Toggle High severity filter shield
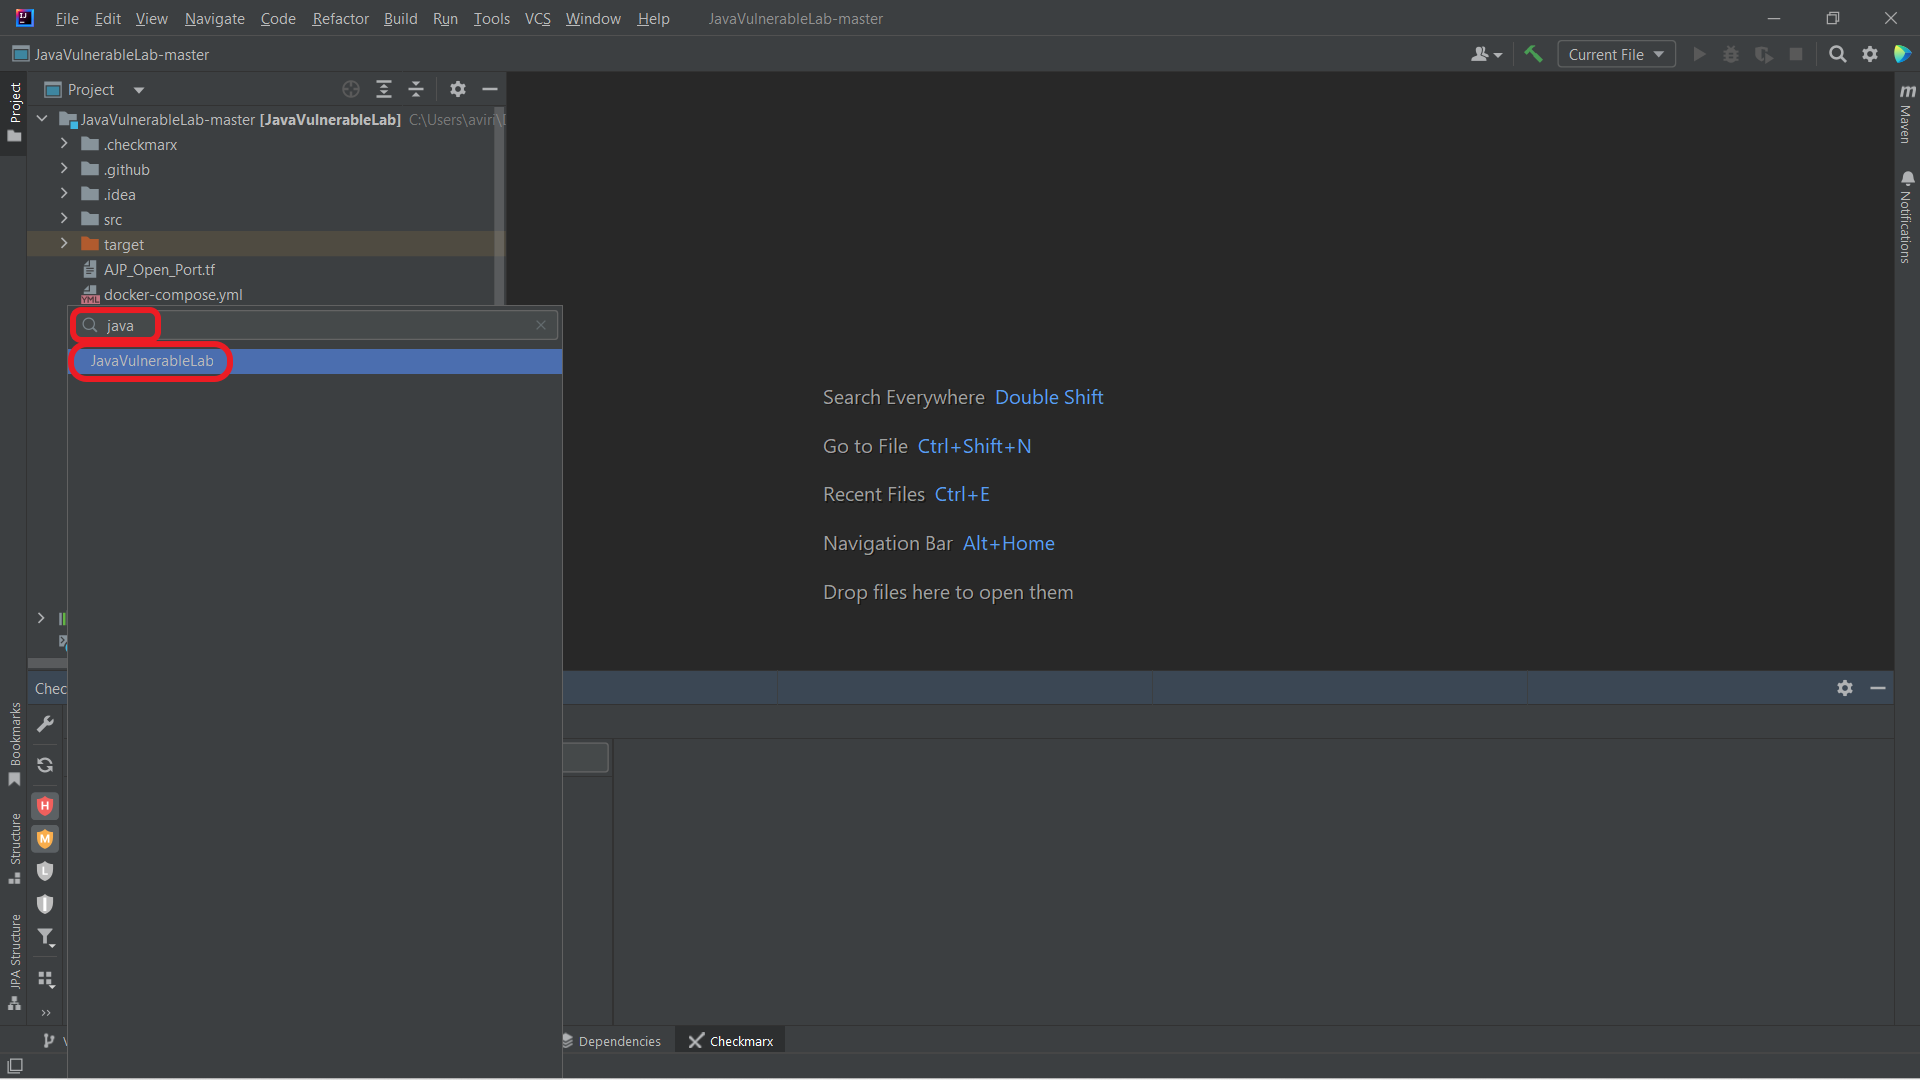1920x1080 pixels. (45, 806)
